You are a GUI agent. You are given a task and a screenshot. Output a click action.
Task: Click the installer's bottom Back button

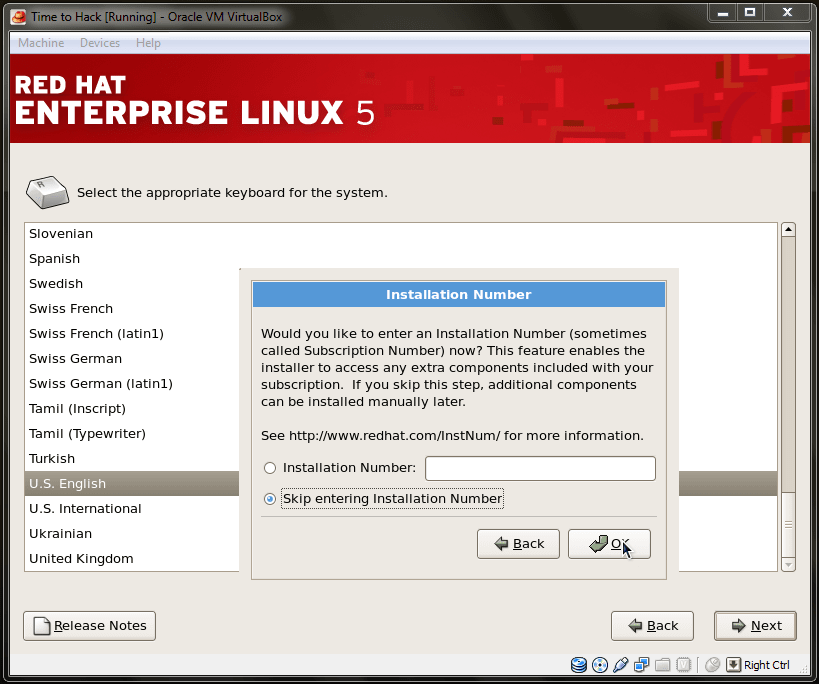[x=652, y=626]
